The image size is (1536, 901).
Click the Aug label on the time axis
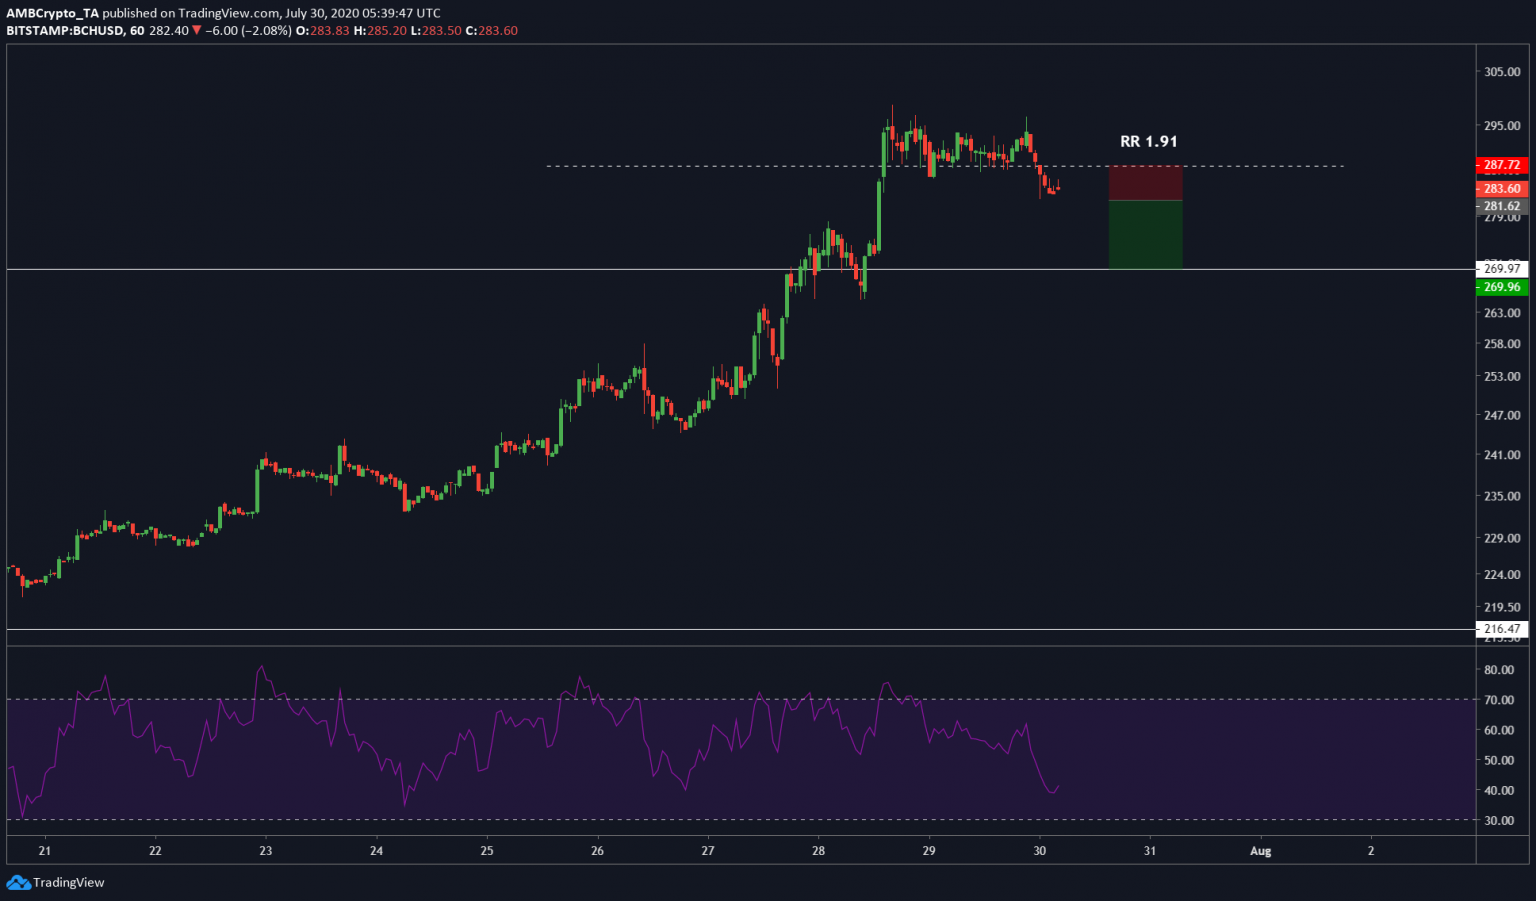[x=1260, y=851]
